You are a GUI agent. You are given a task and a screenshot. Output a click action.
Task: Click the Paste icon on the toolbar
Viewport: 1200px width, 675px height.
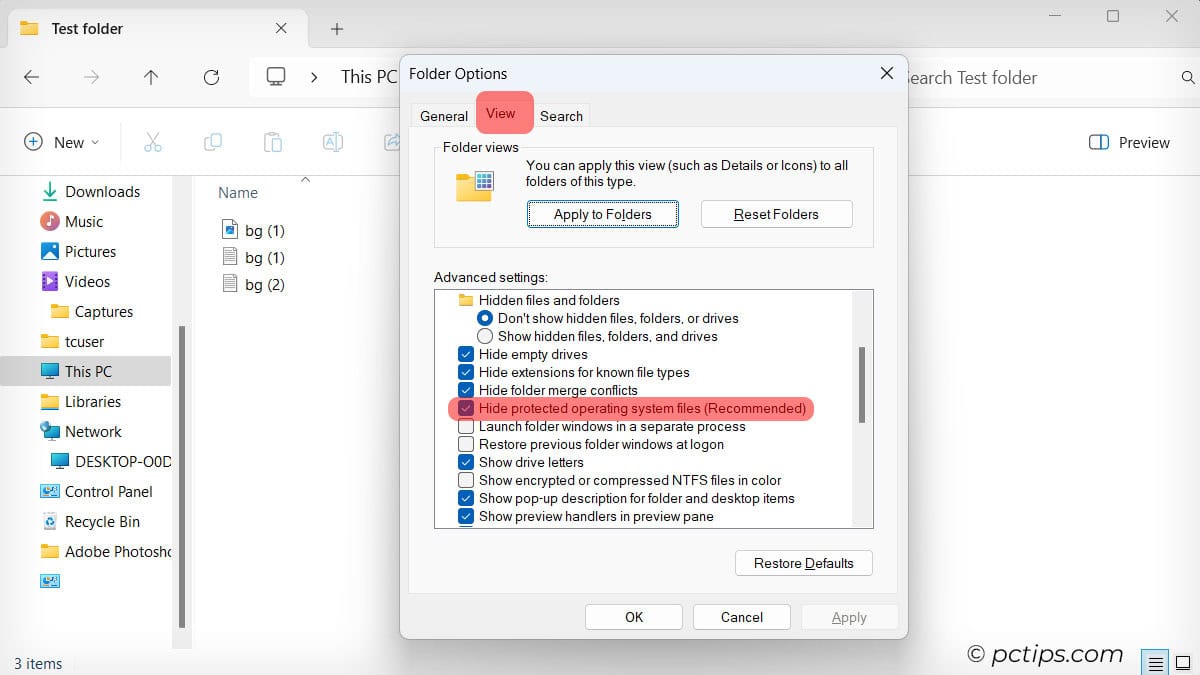[272, 142]
